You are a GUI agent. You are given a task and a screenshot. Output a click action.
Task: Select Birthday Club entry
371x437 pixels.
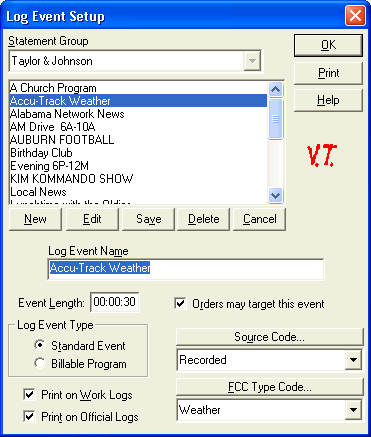coord(138,153)
